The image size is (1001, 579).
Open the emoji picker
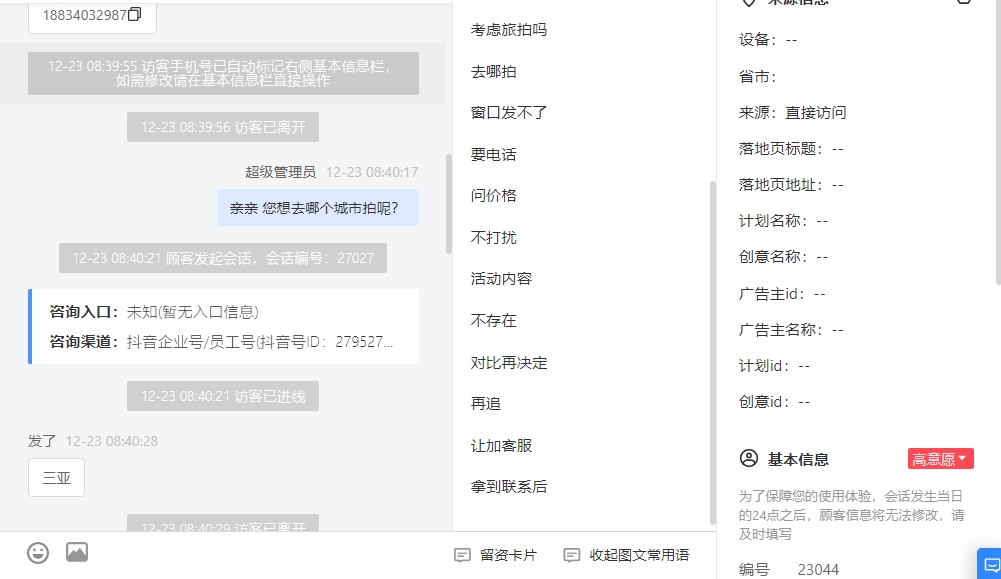pyautogui.click(x=38, y=553)
